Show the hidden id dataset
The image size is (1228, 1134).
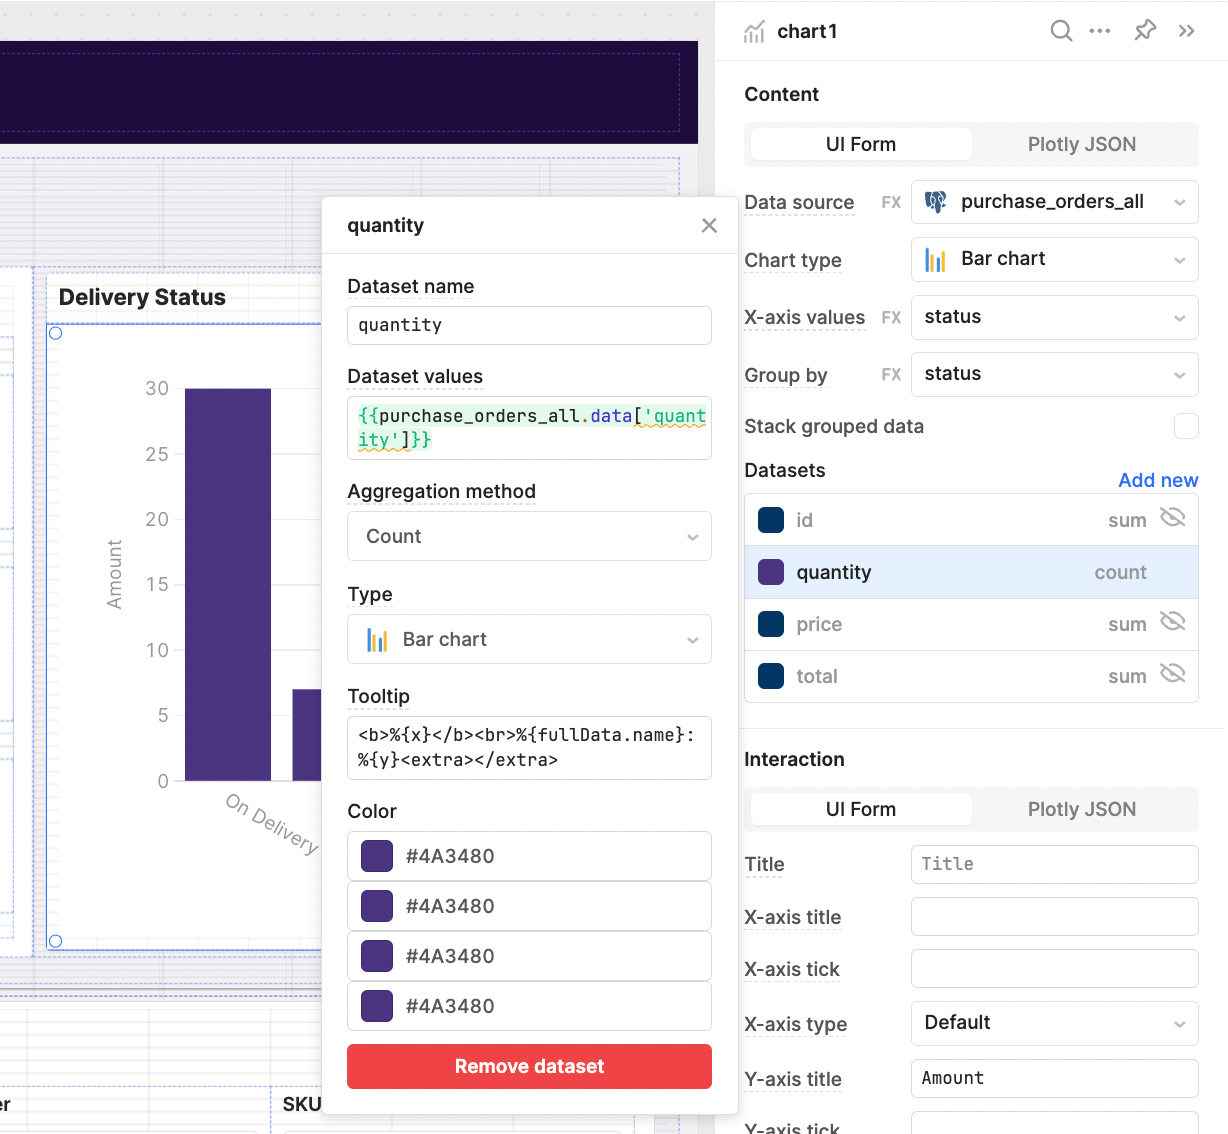[1172, 517]
